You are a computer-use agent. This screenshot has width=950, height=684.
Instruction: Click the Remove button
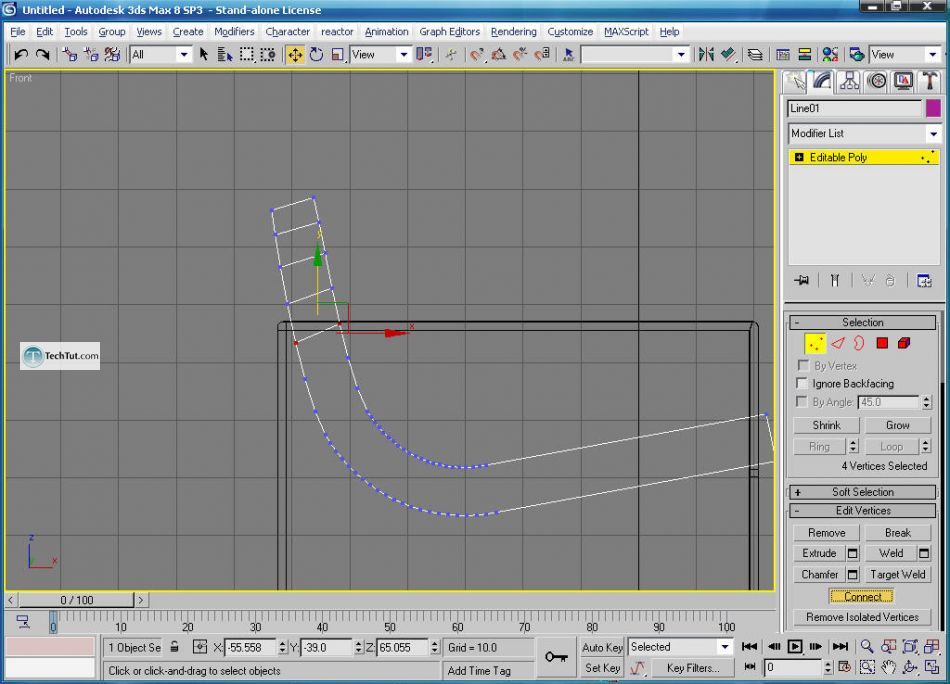point(826,533)
